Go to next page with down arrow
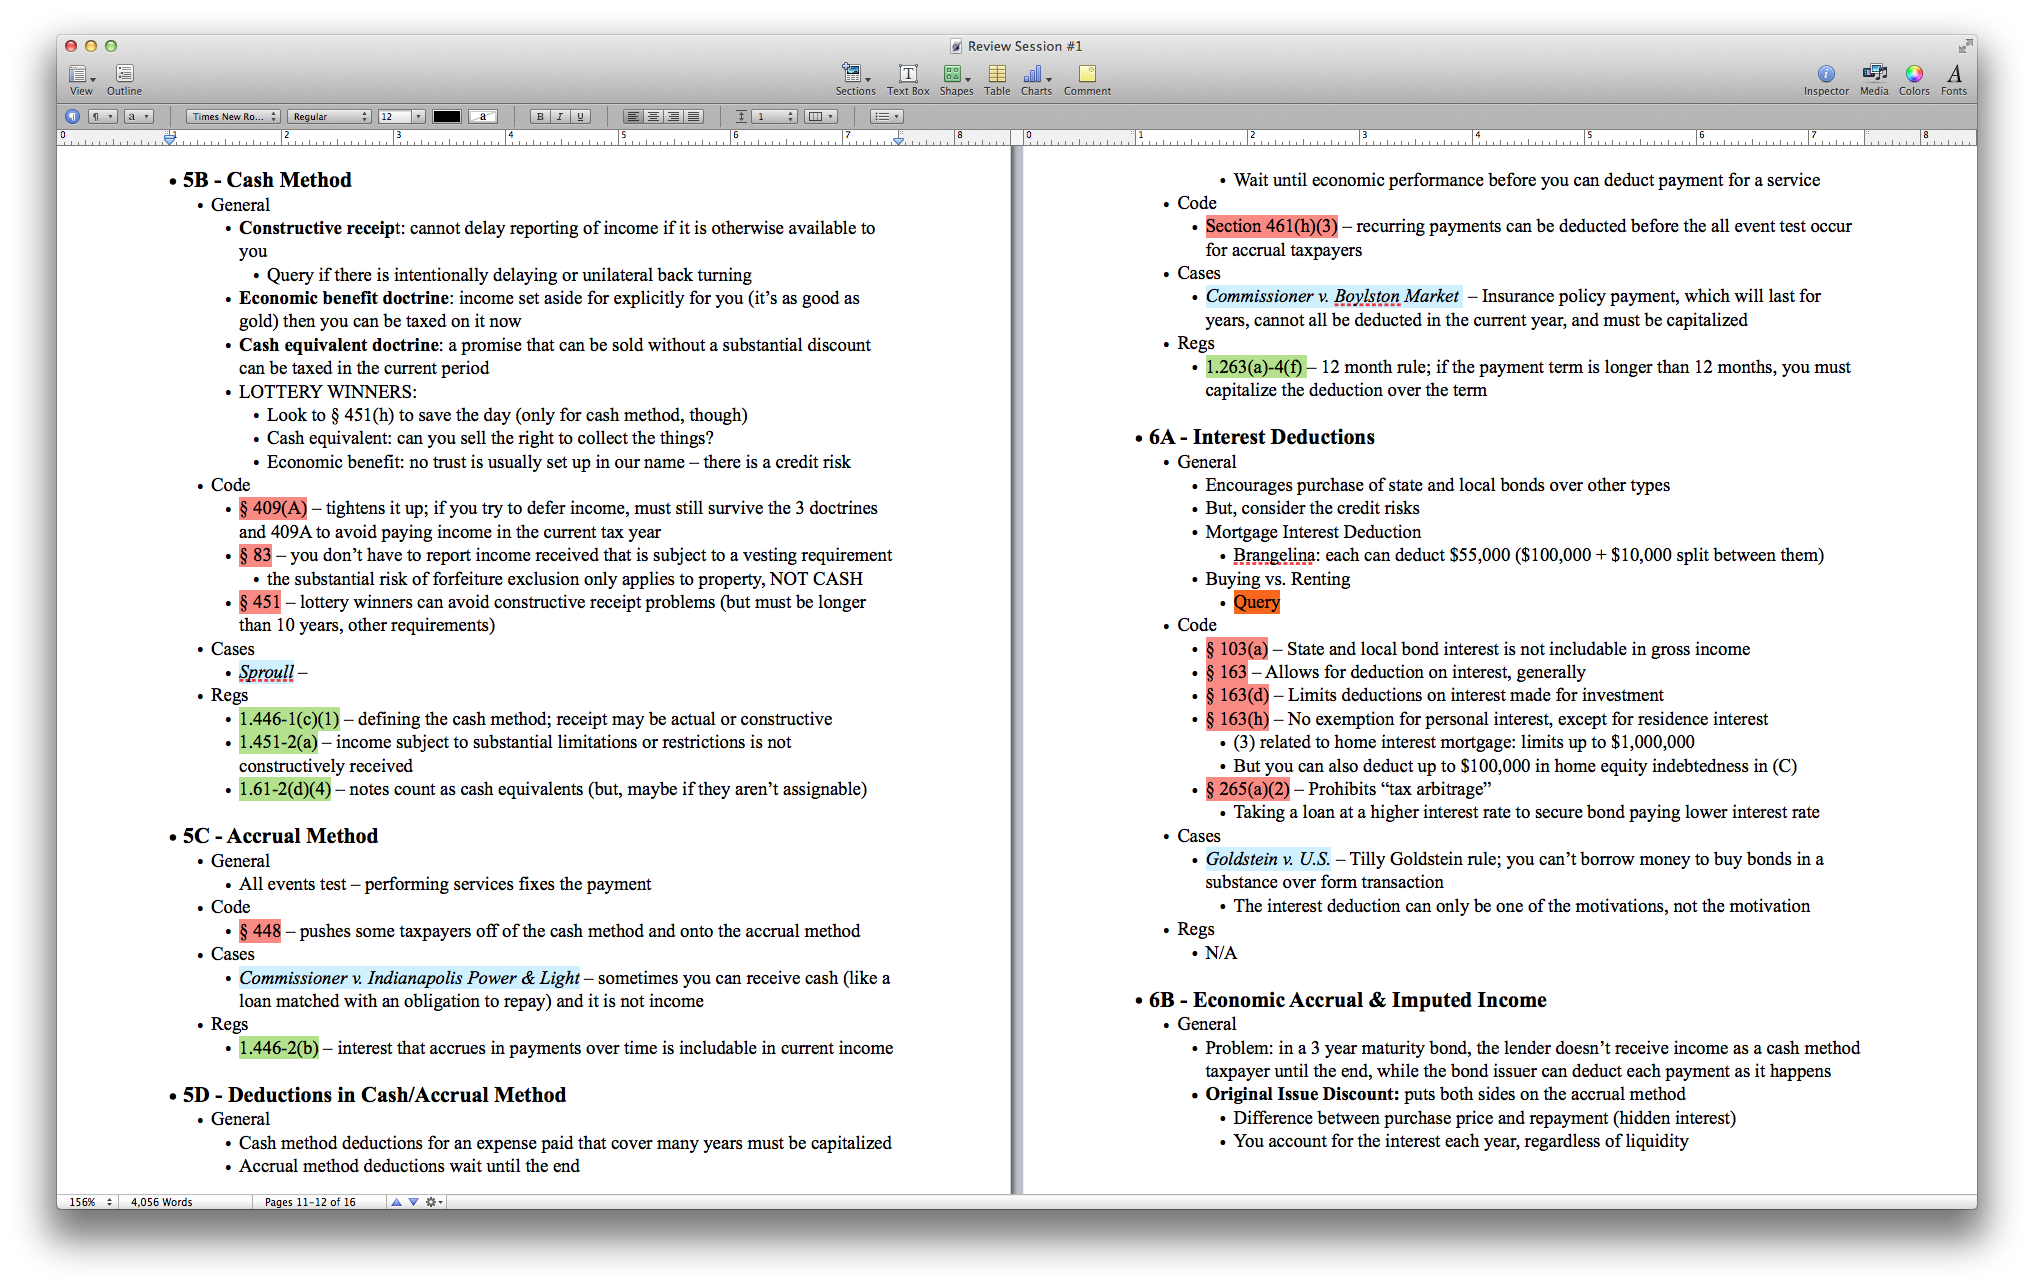Viewport: 2034px width, 1288px height. point(413,1202)
